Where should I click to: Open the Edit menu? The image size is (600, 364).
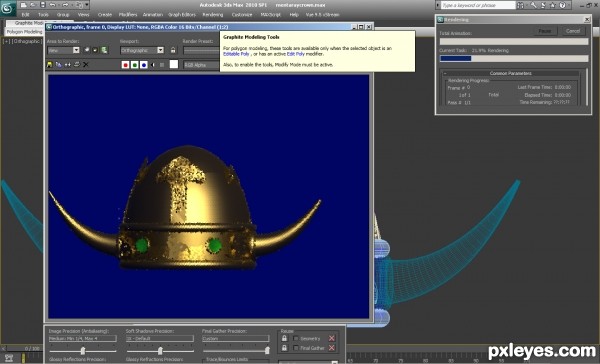coord(25,15)
